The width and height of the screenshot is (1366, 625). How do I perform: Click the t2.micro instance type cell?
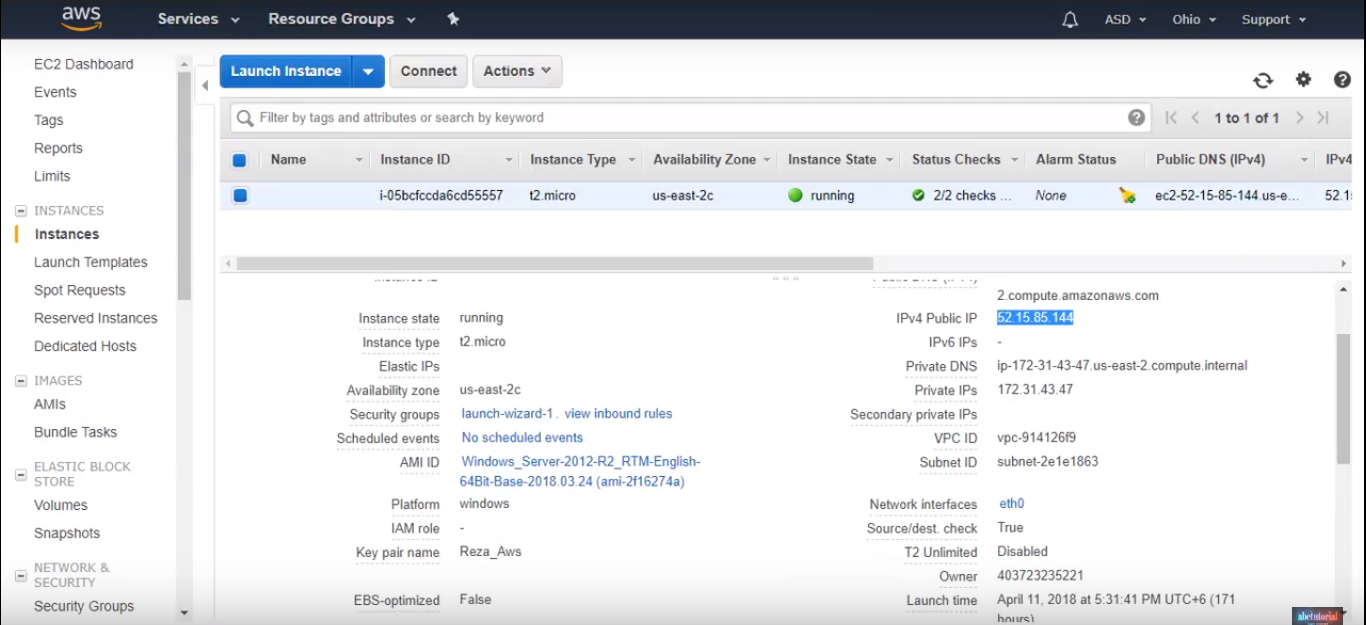click(x=552, y=196)
